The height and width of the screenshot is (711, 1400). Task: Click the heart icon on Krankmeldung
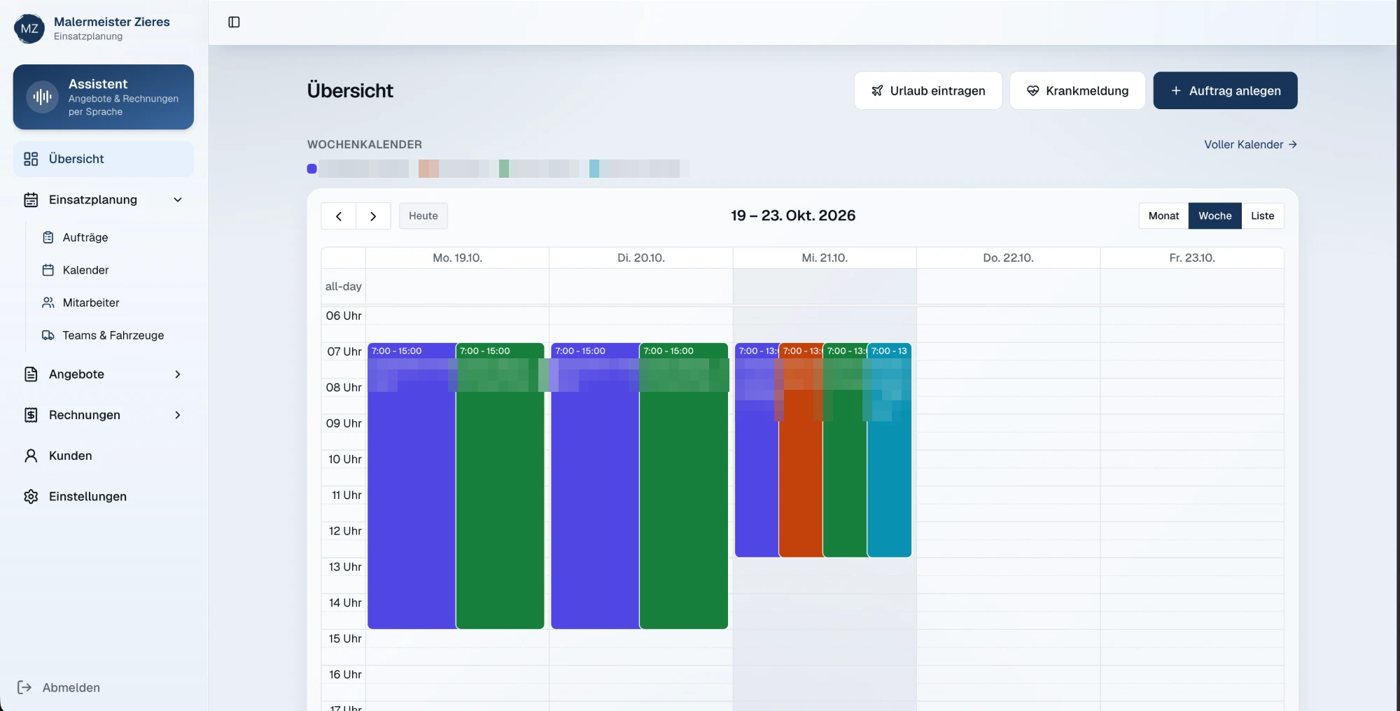1033,91
